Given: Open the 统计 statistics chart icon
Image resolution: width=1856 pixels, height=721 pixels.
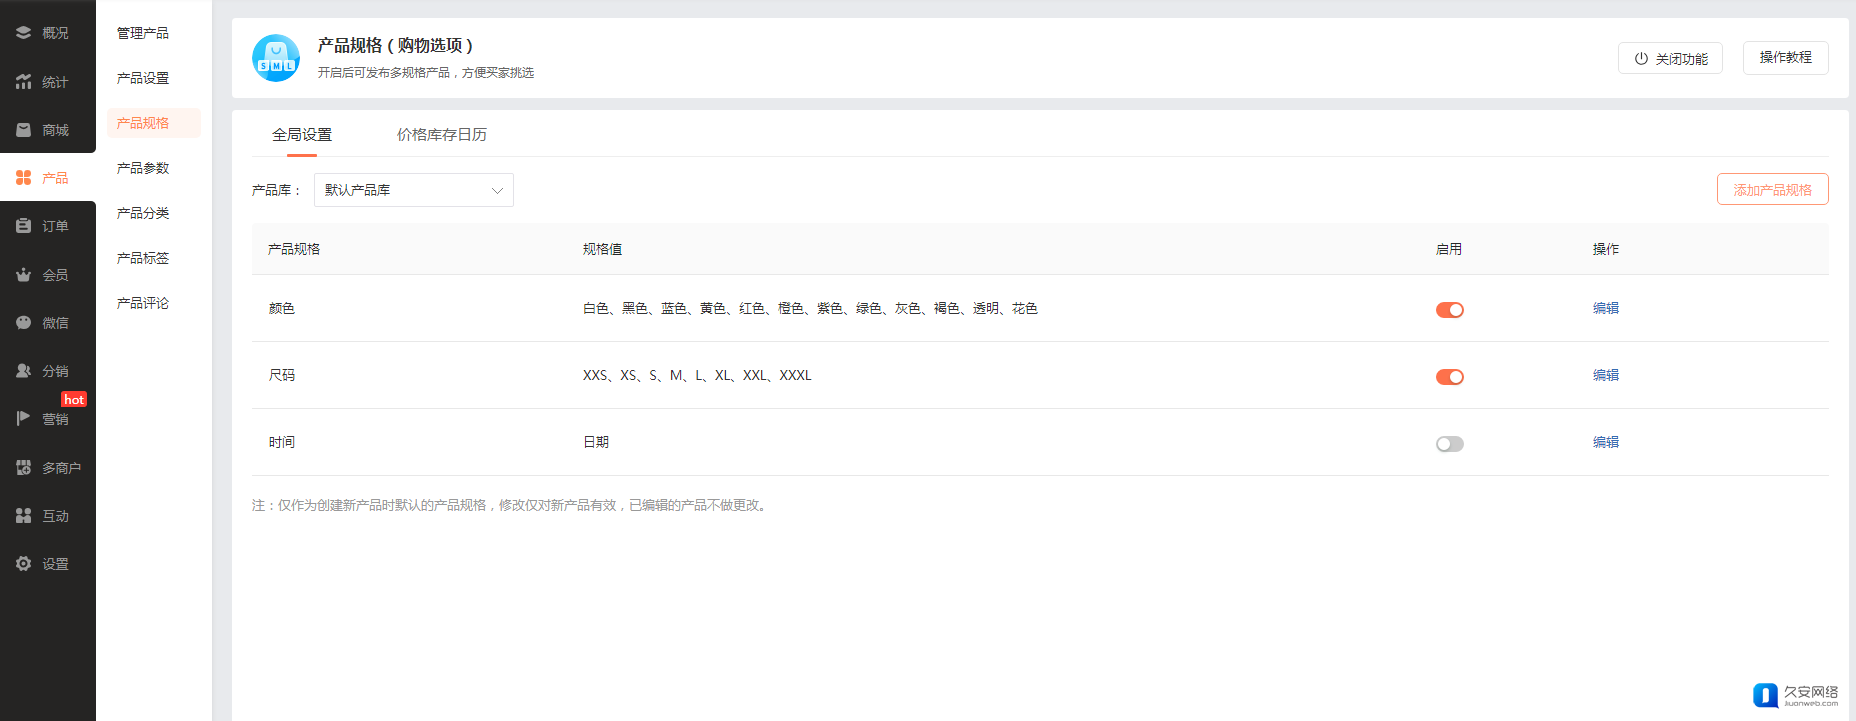Looking at the screenshot, I should point(23,82).
